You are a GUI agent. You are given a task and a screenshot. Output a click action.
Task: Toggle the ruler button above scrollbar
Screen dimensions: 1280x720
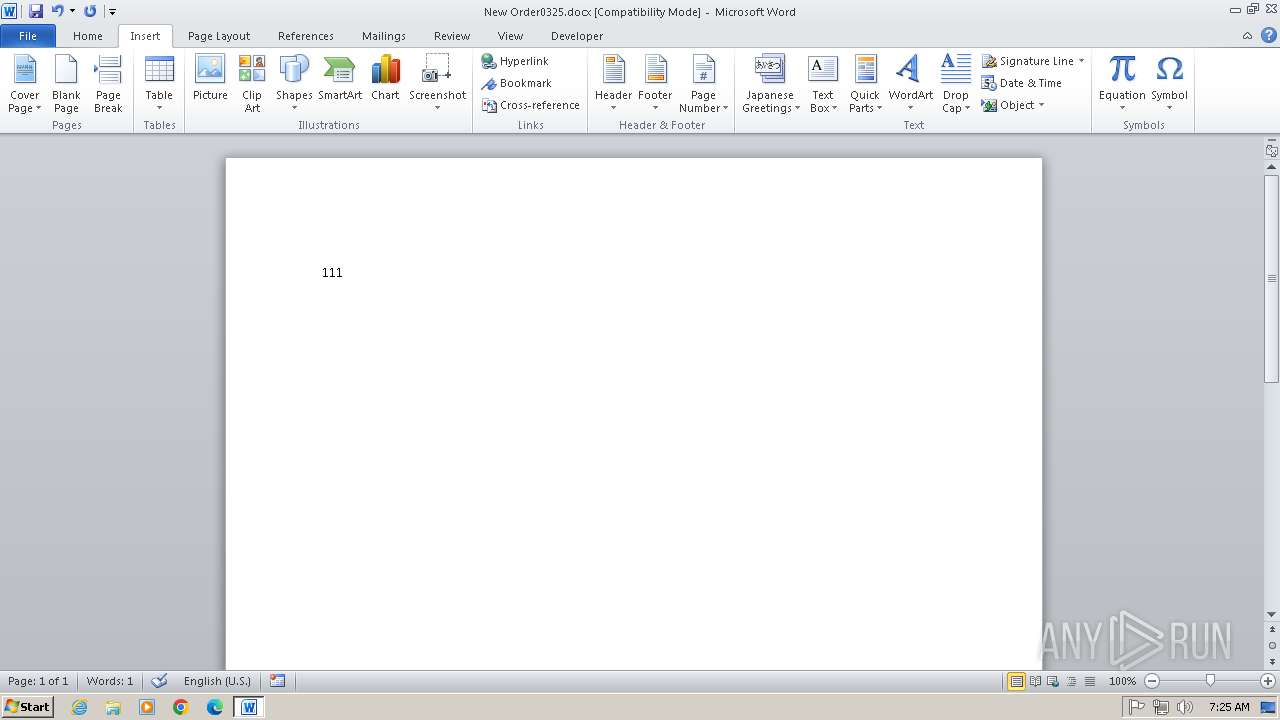(x=1271, y=151)
